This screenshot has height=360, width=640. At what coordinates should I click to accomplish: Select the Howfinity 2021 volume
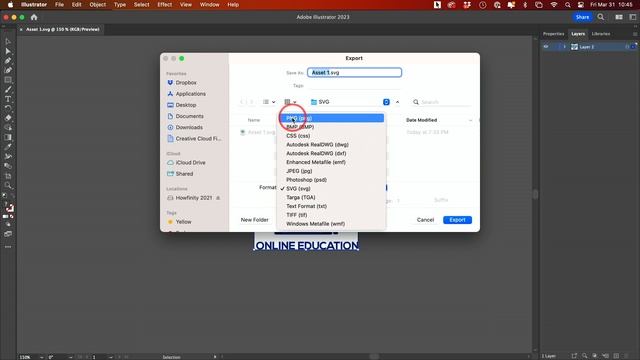point(190,198)
